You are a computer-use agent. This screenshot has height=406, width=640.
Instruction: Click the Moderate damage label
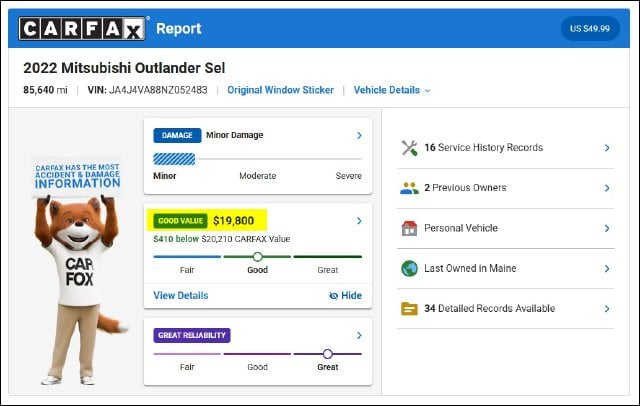(258, 176)
